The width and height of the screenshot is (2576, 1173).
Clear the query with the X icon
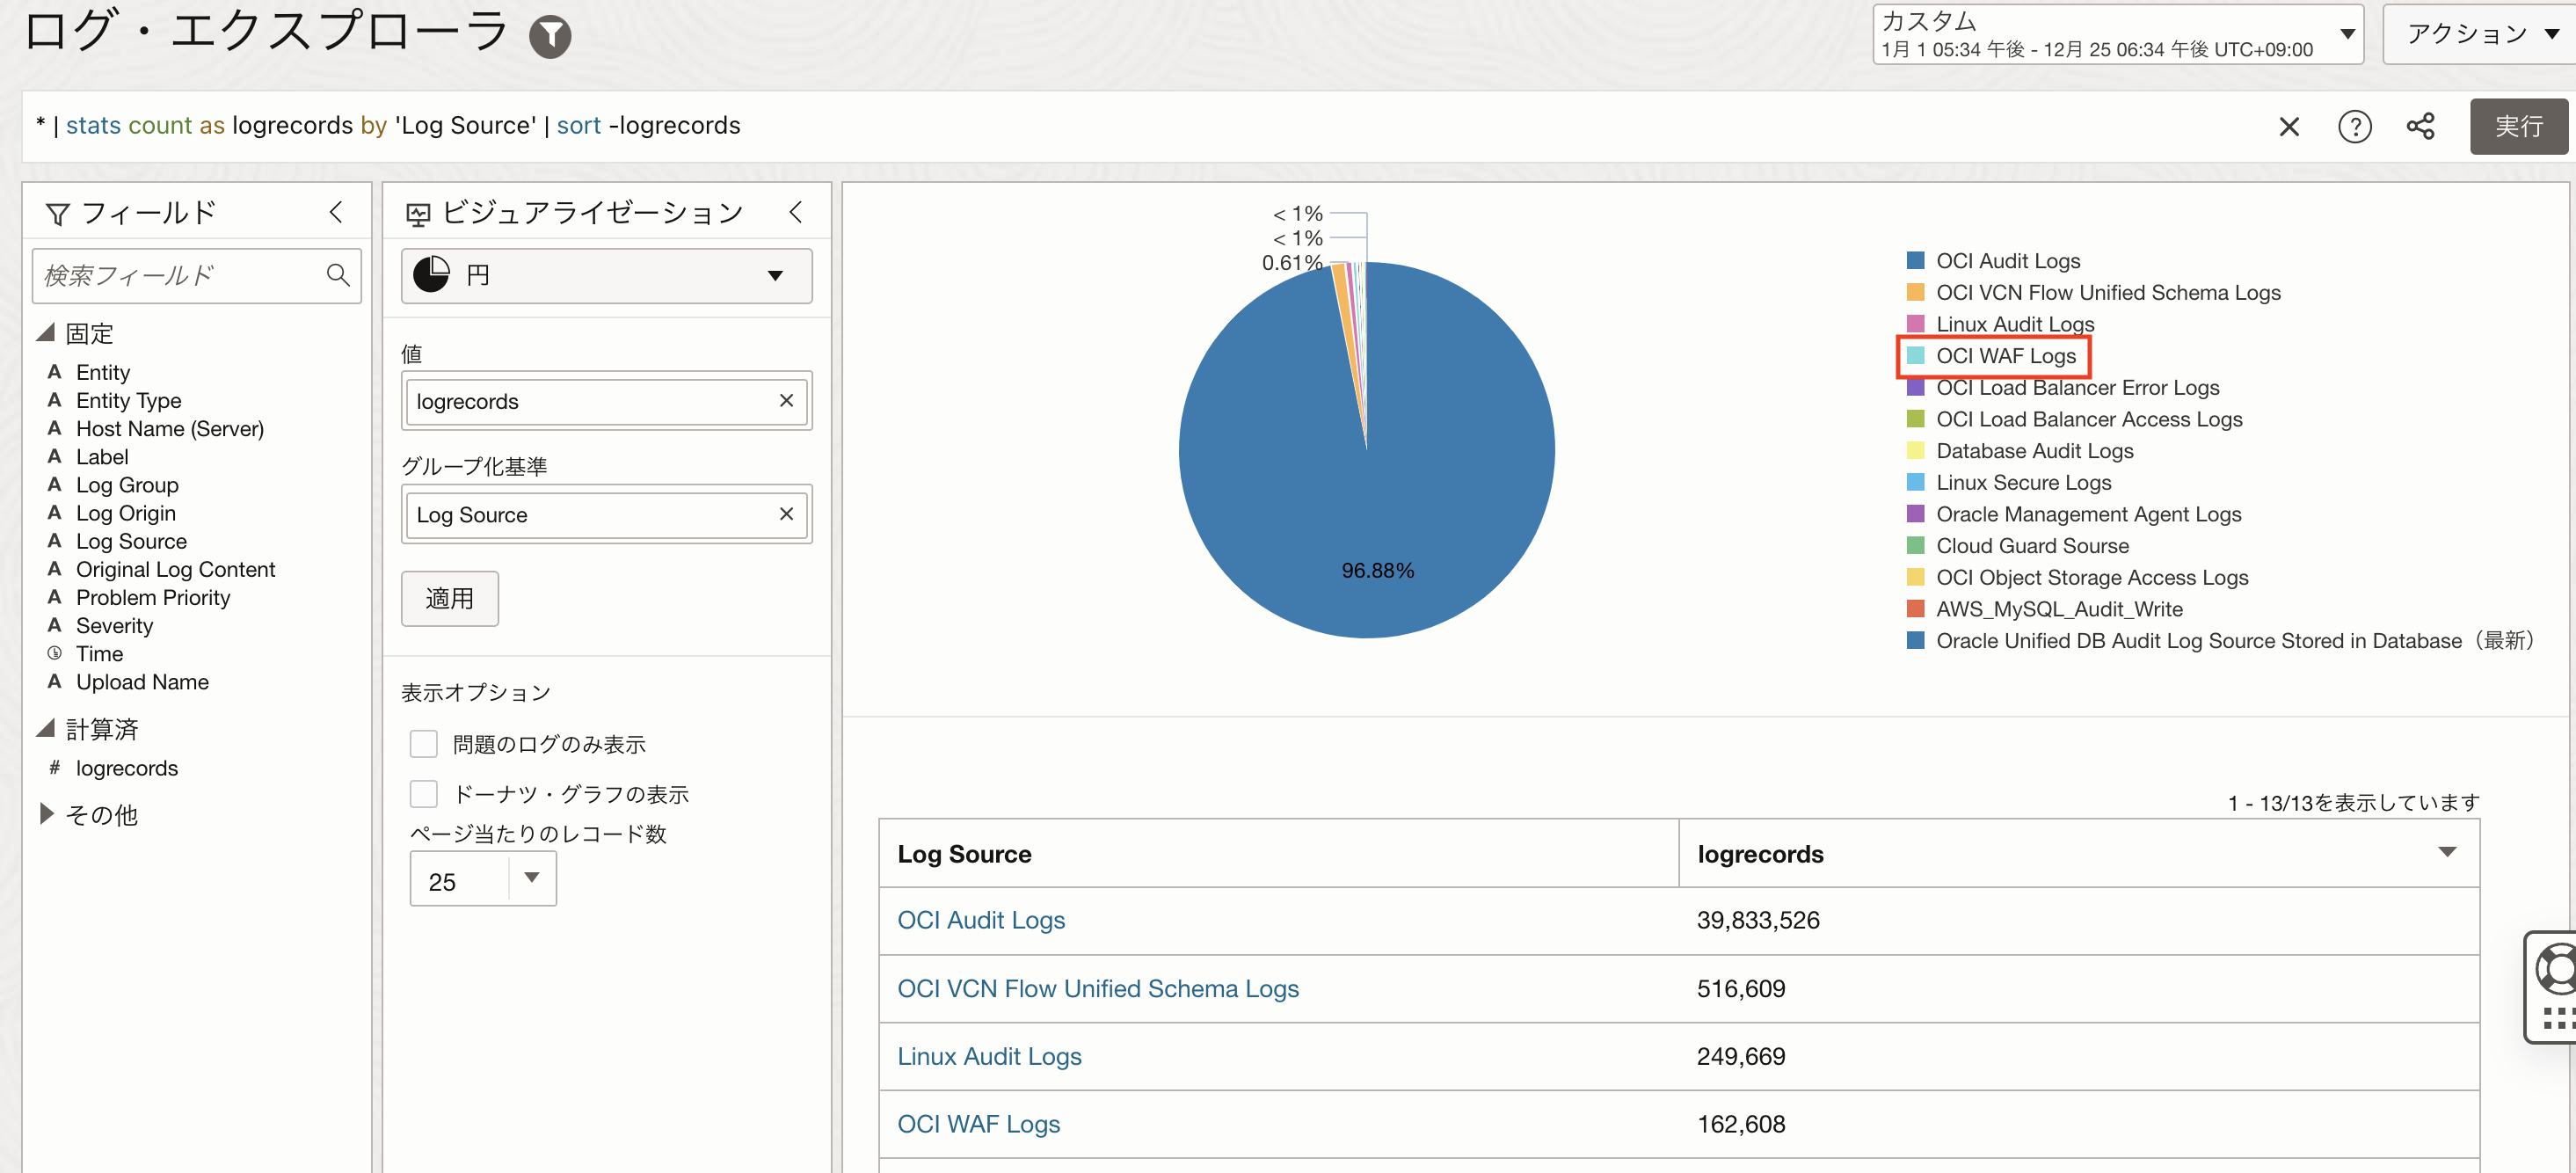point(2288,126)
